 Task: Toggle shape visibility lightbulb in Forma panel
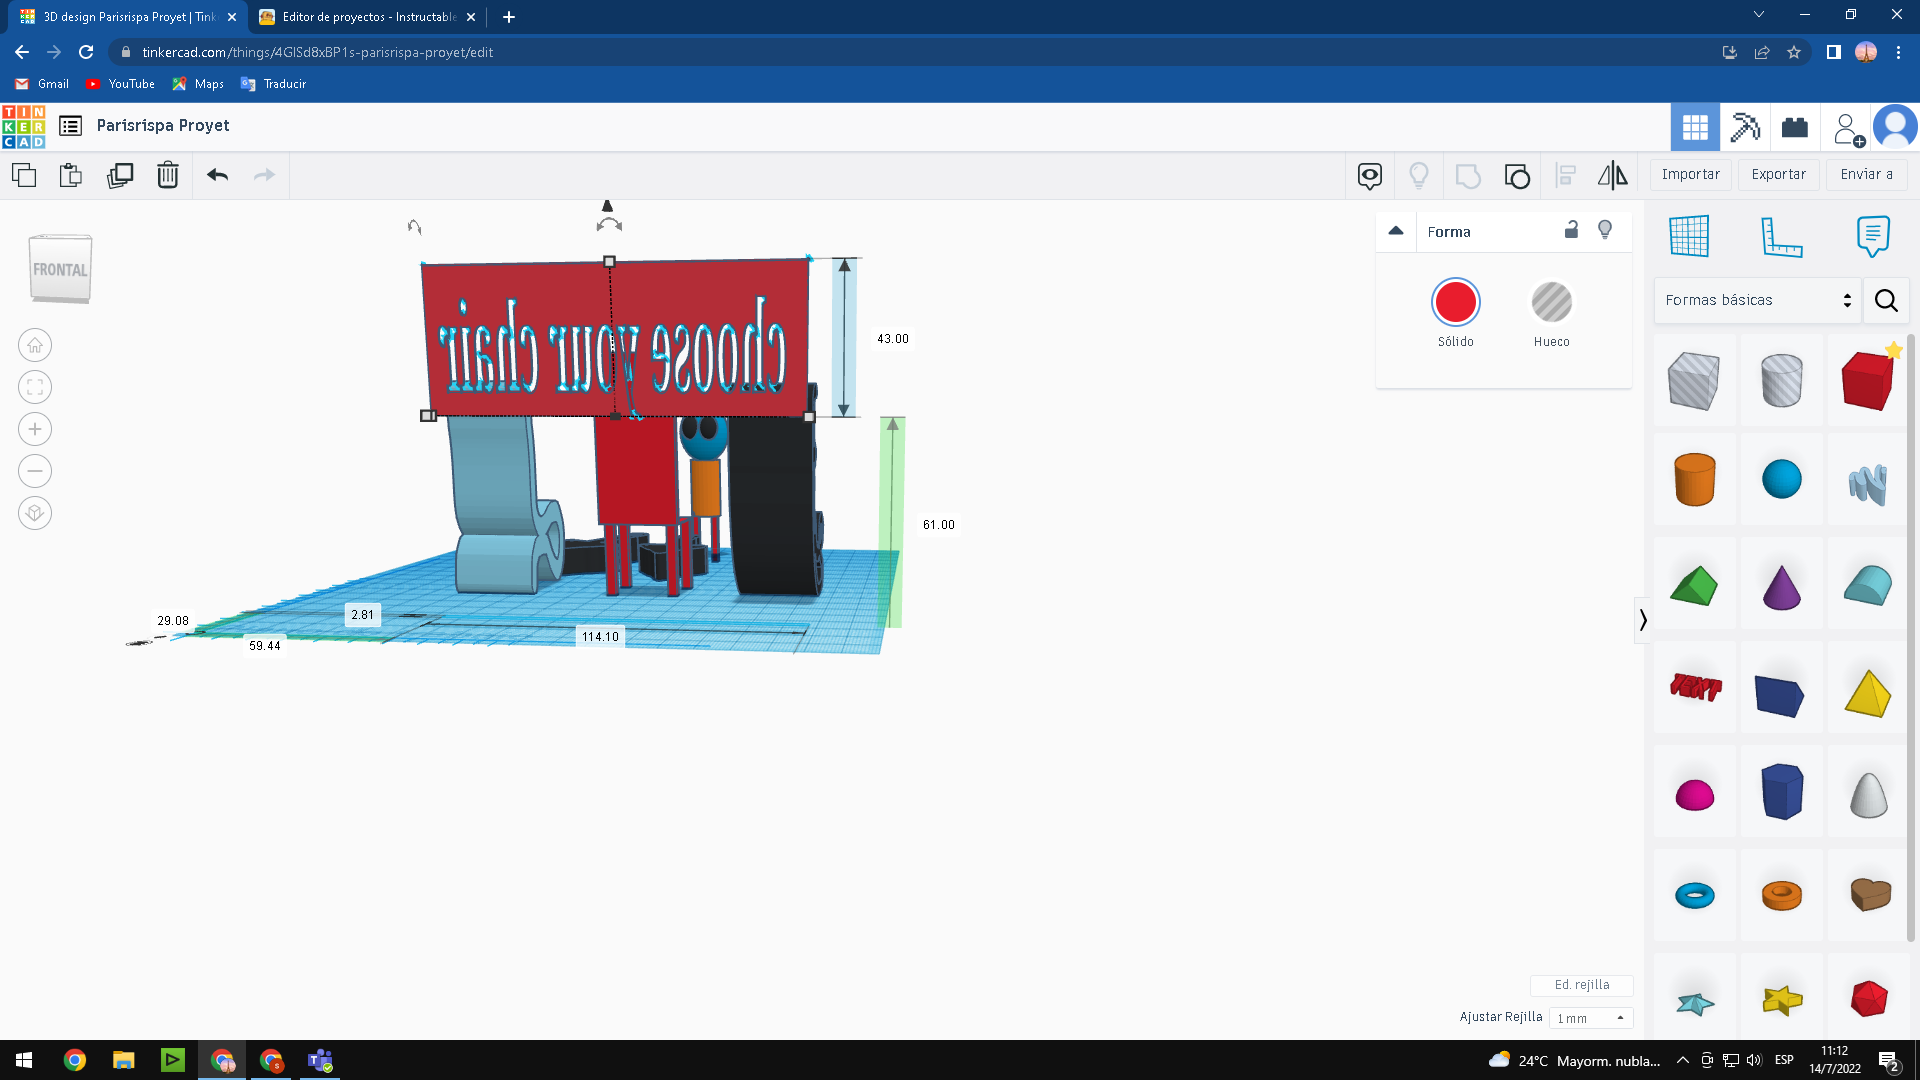pos(1605,230)
